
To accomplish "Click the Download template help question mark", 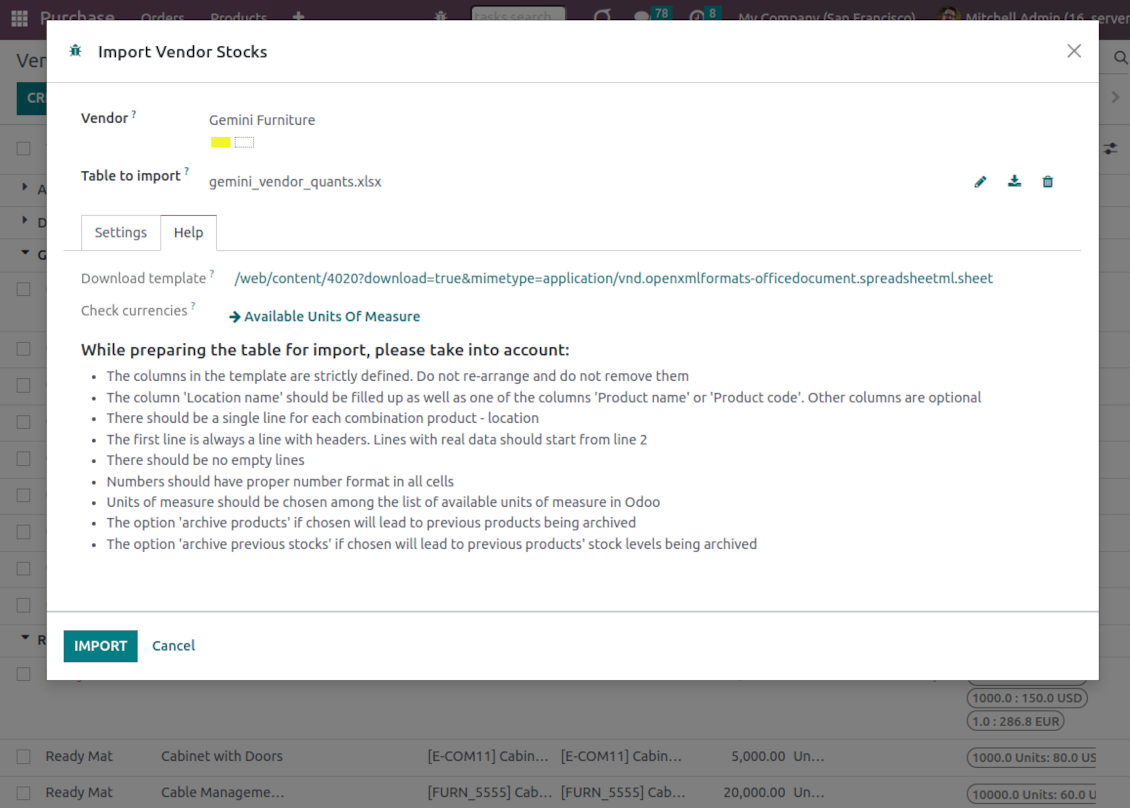I will (x=212, y=274).
